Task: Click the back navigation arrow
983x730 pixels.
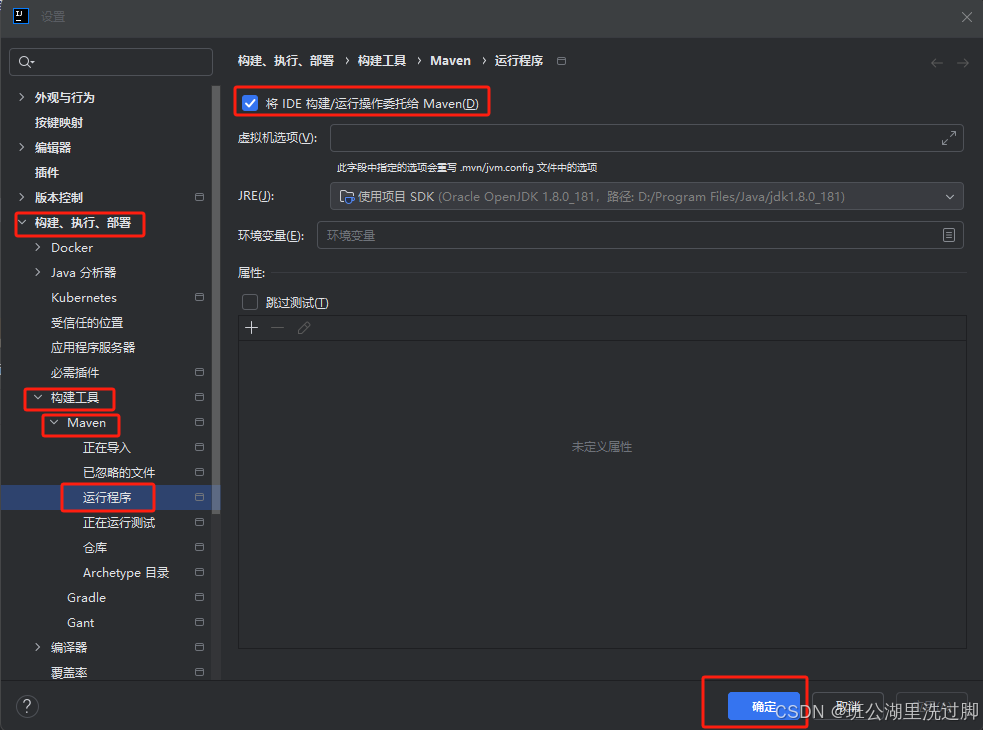Action: click(x=937, y=63)
